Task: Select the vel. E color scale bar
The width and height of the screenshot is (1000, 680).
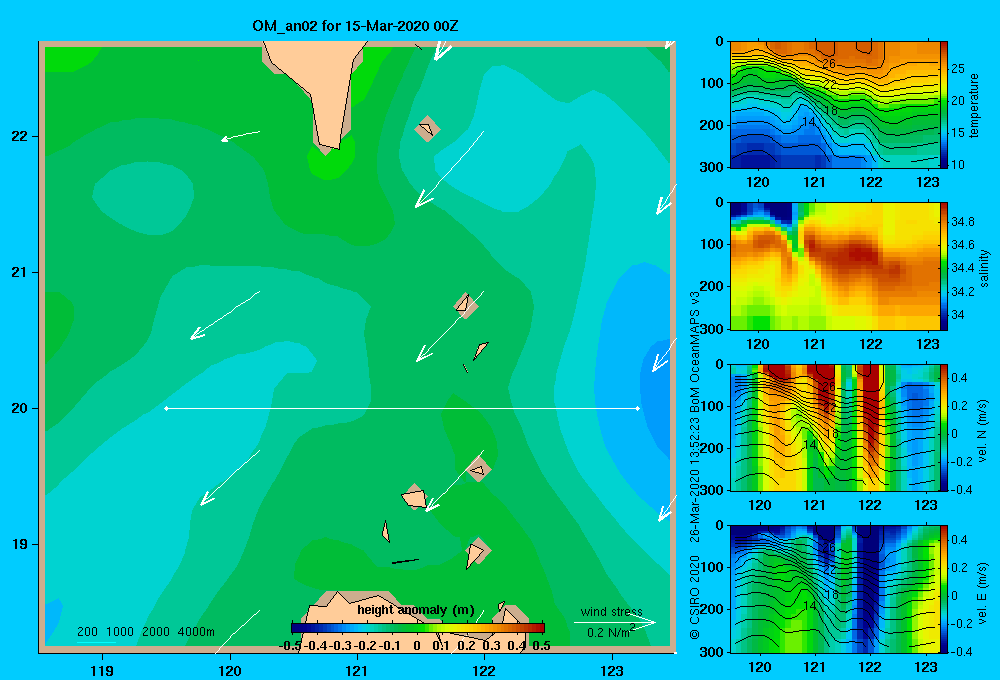Action: click(944, 588)
